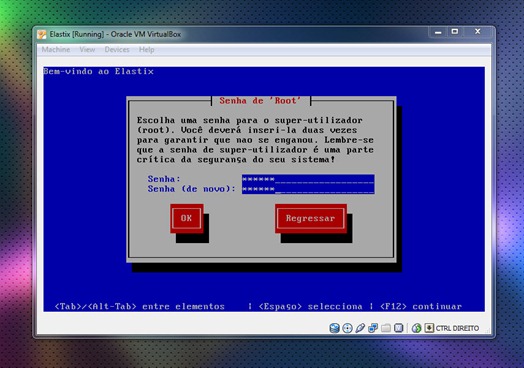Click the optical CD drive status icon
The height and width of the screenshot is (368, 524).
click(348, 328)
